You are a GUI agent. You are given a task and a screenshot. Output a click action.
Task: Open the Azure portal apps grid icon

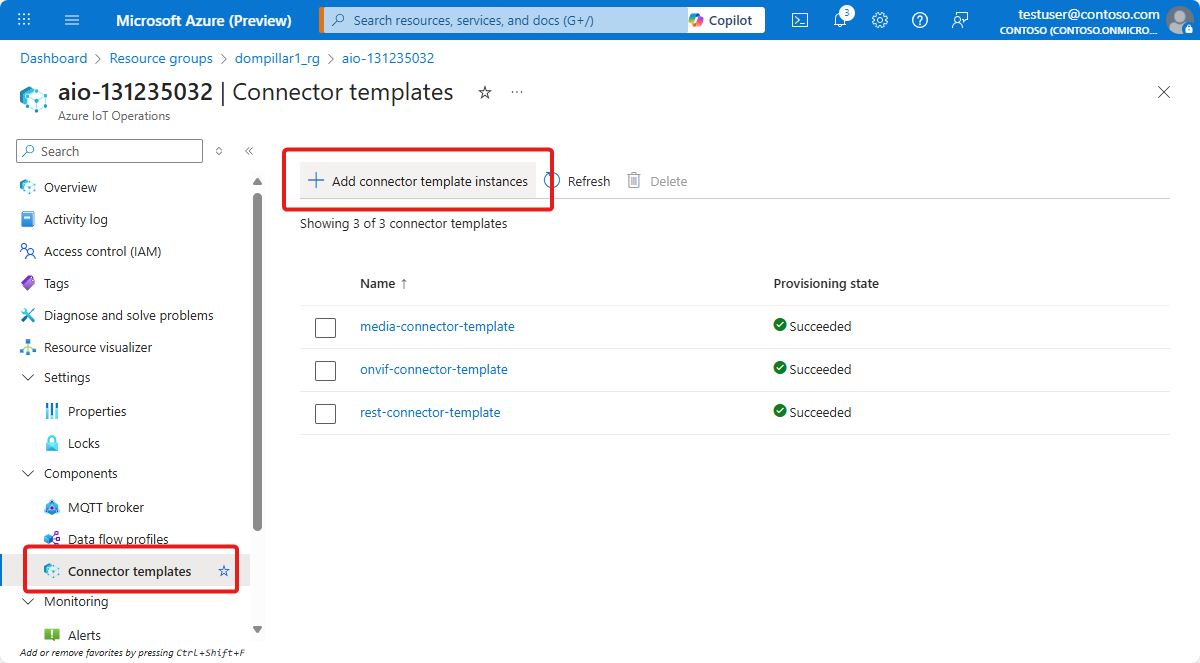25,20
